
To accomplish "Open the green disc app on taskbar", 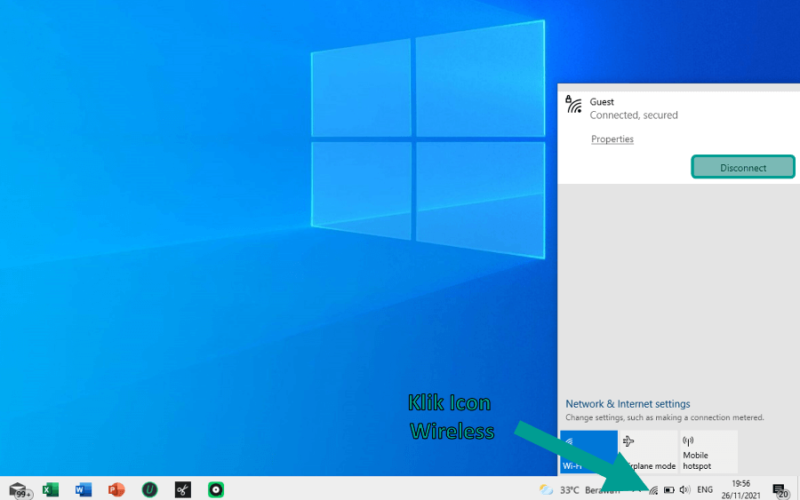I will point(216,490).
